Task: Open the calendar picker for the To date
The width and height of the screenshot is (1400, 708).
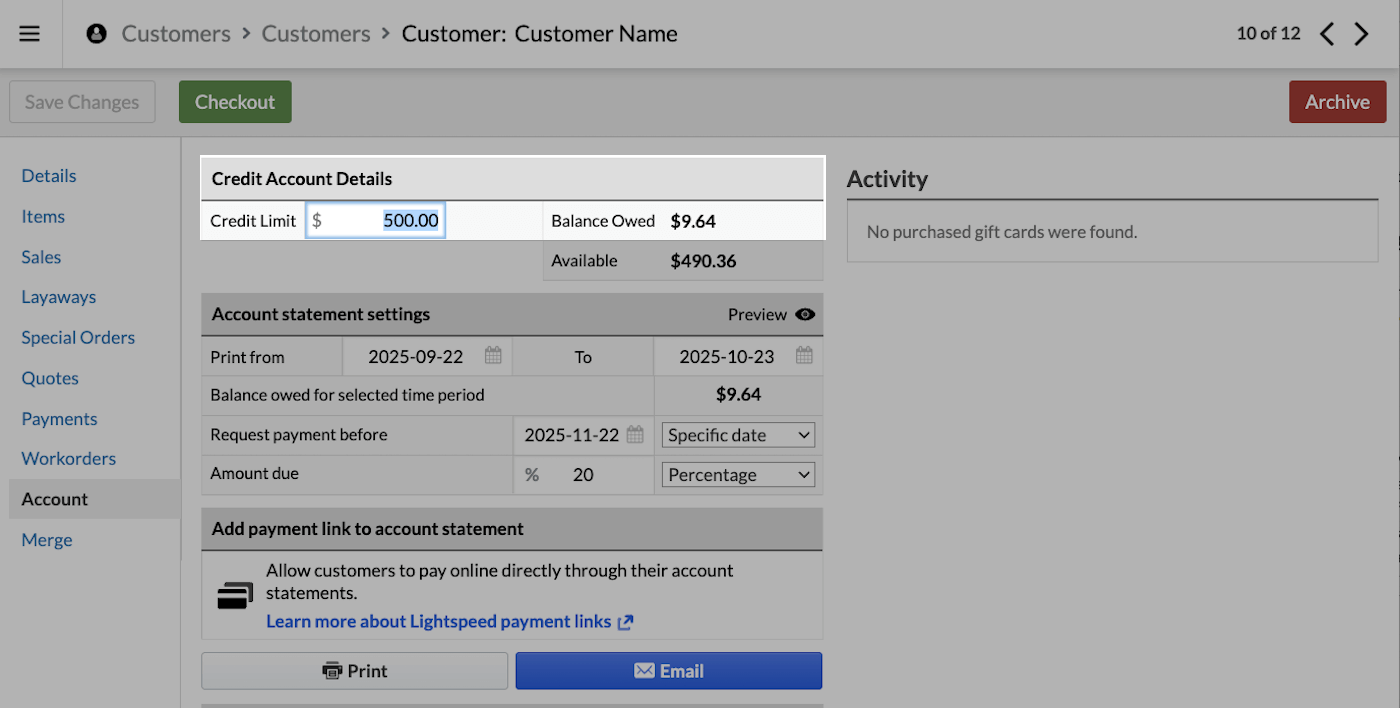Action: (804, 355)
